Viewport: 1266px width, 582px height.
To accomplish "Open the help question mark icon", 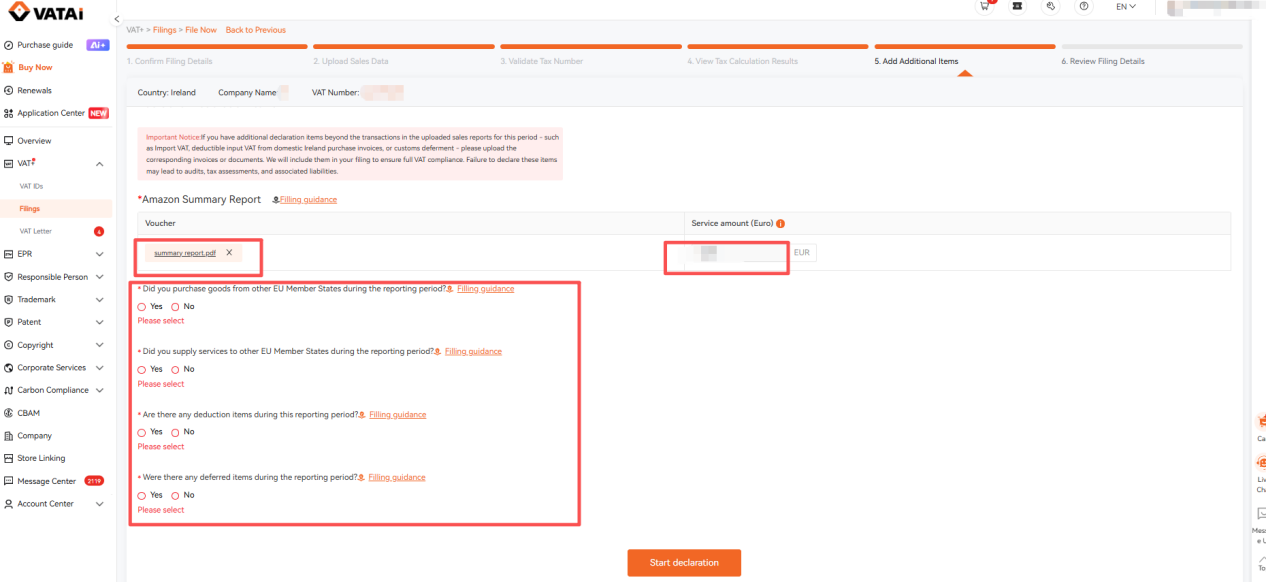I will (x=1084, y=6).
